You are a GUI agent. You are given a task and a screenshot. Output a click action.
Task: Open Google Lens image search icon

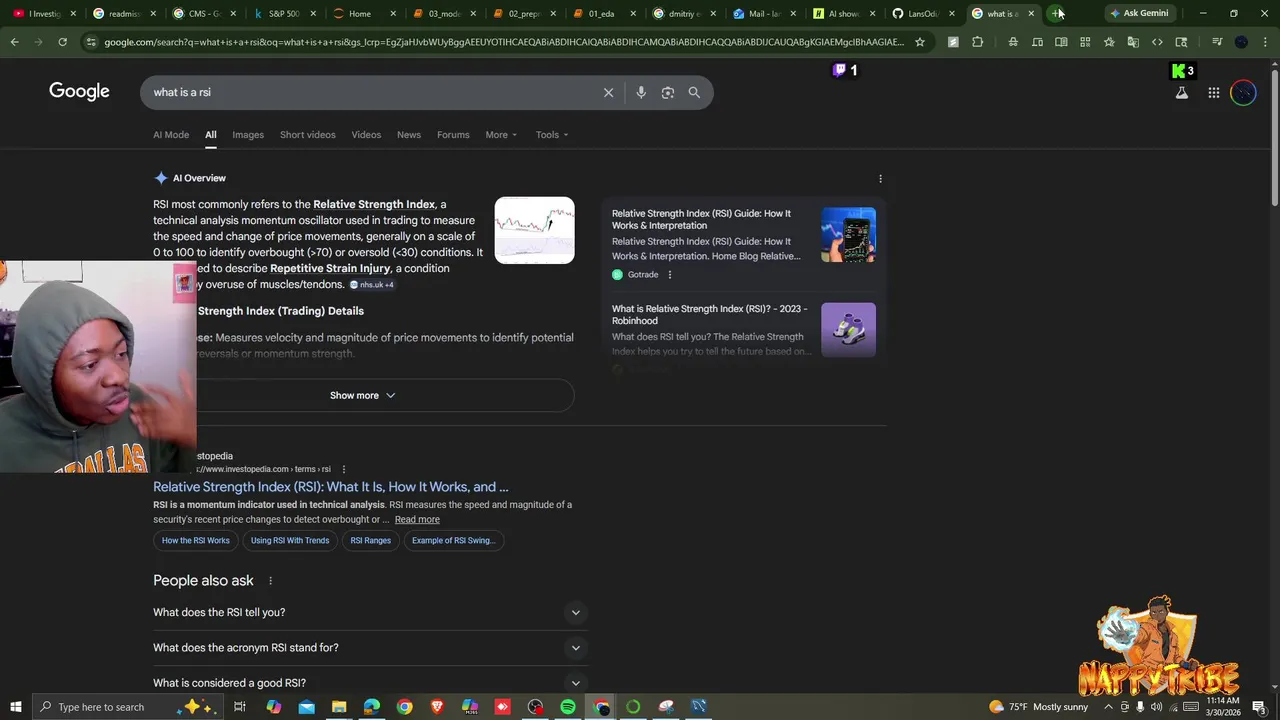pos(667,92)
